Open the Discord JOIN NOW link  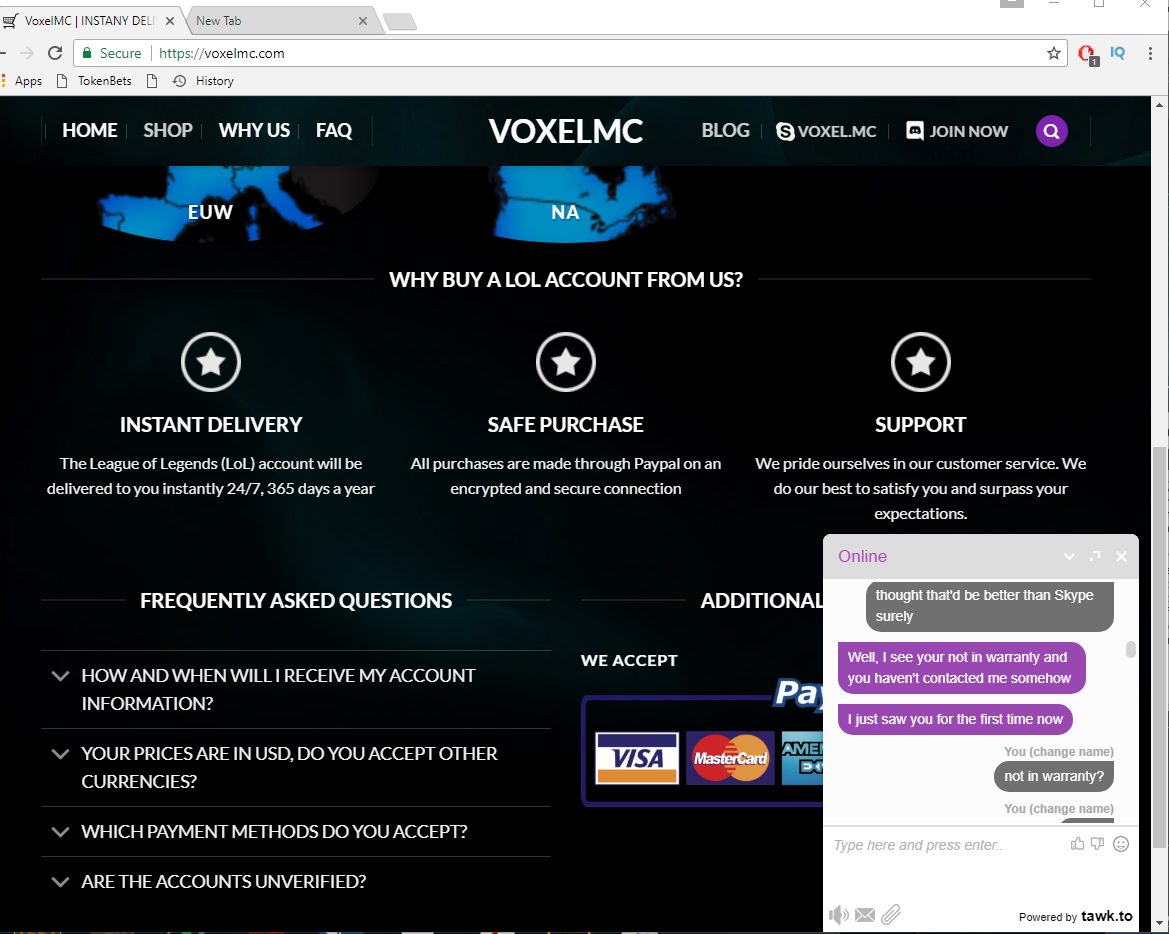[x=957, y=131]
